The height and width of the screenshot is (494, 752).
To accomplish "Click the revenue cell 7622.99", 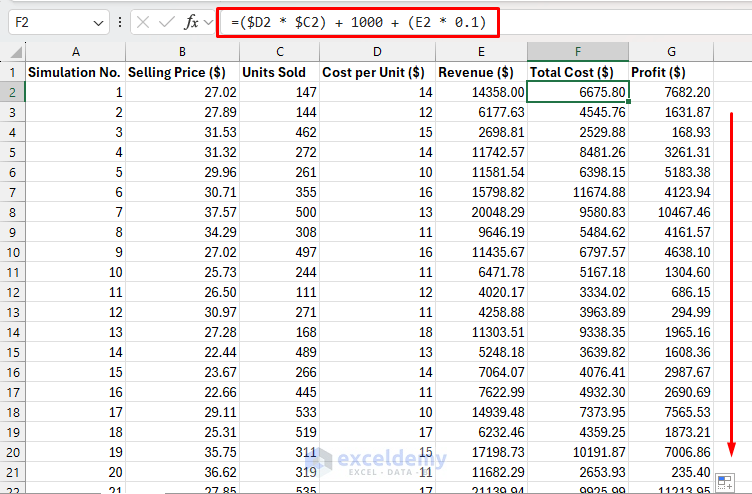I will 481,392.
